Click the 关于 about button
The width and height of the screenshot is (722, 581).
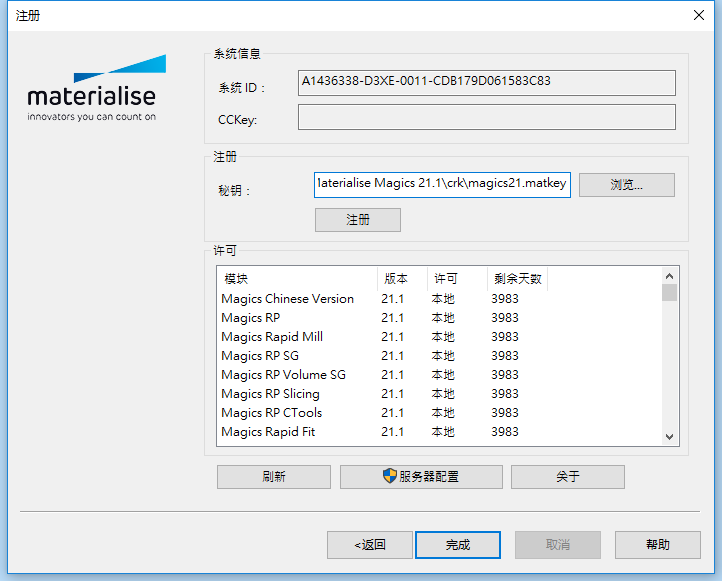(x=567, y=477)
